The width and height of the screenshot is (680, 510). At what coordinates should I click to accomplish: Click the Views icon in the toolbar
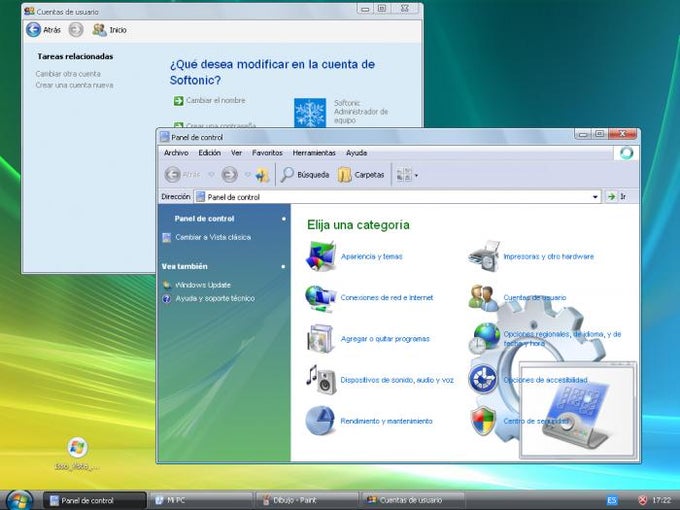pyautogui.click(x=404, y=175)
